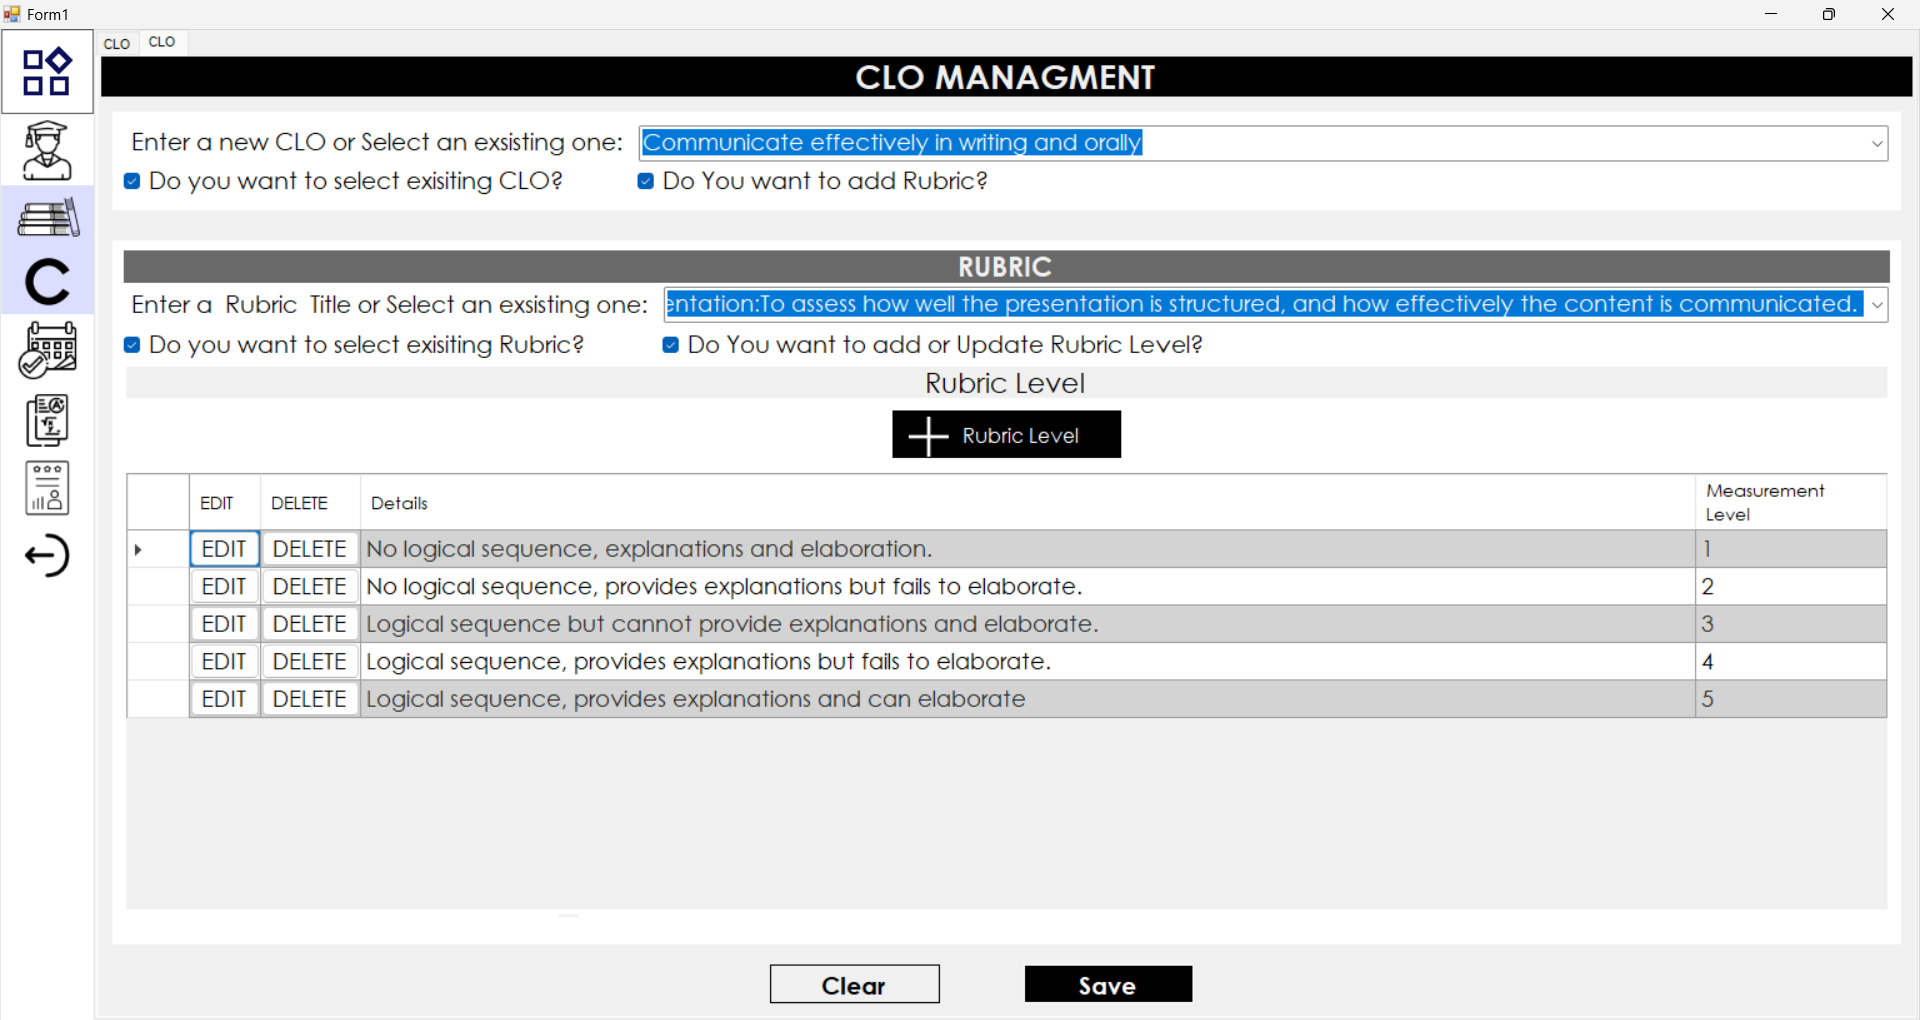Image resolution: width=1920 pixels, height=1020 pixels.
Task: Click the add Rubric Level button
Action: click(x=1006, y=435)
